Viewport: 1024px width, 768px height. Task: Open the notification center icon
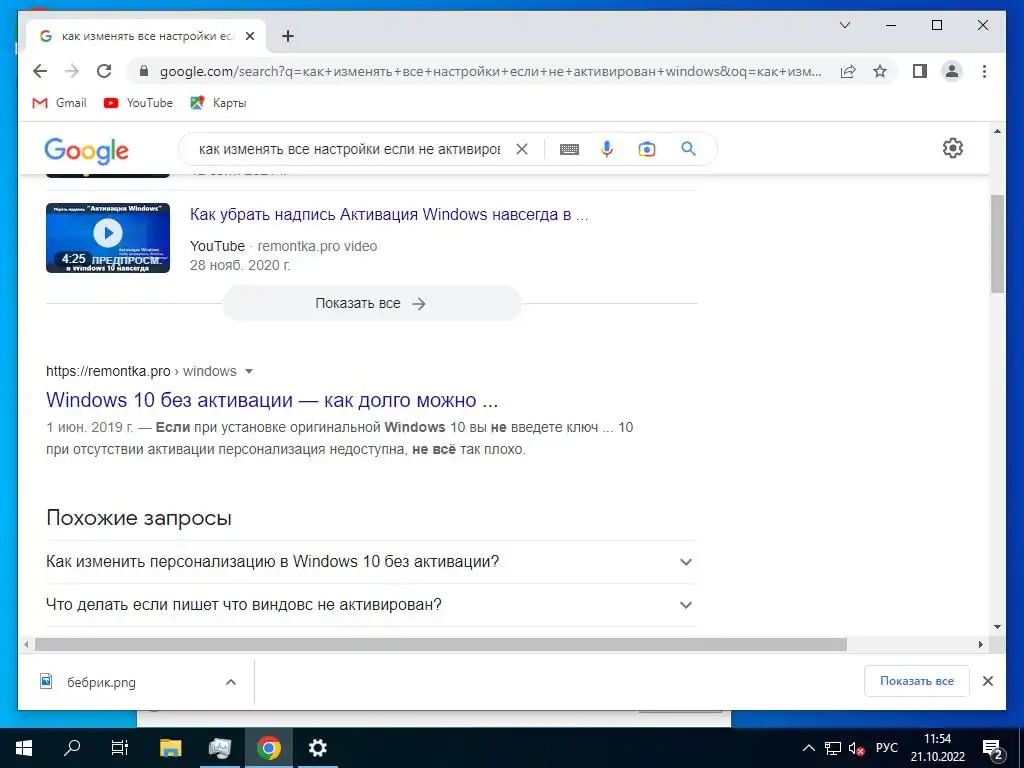click(993, 748)
